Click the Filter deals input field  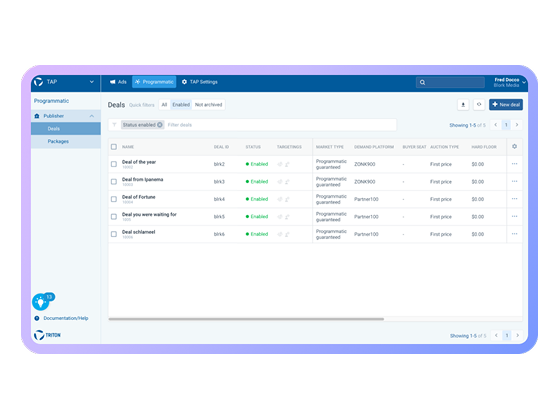pos(280,125)
